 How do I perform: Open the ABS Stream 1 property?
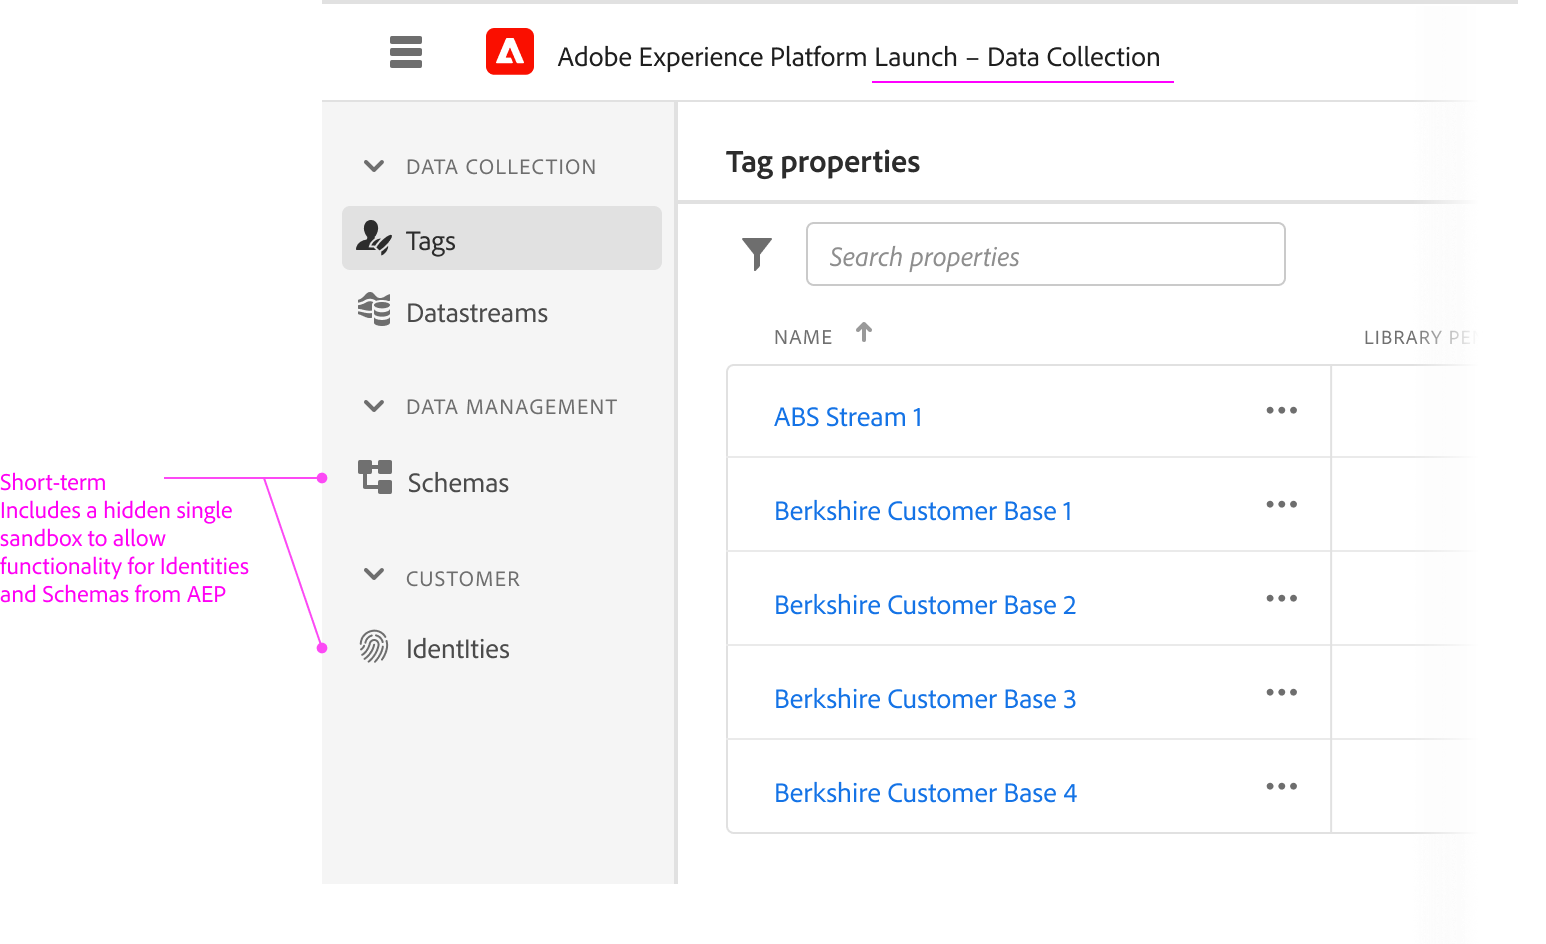tap(848, 417)
